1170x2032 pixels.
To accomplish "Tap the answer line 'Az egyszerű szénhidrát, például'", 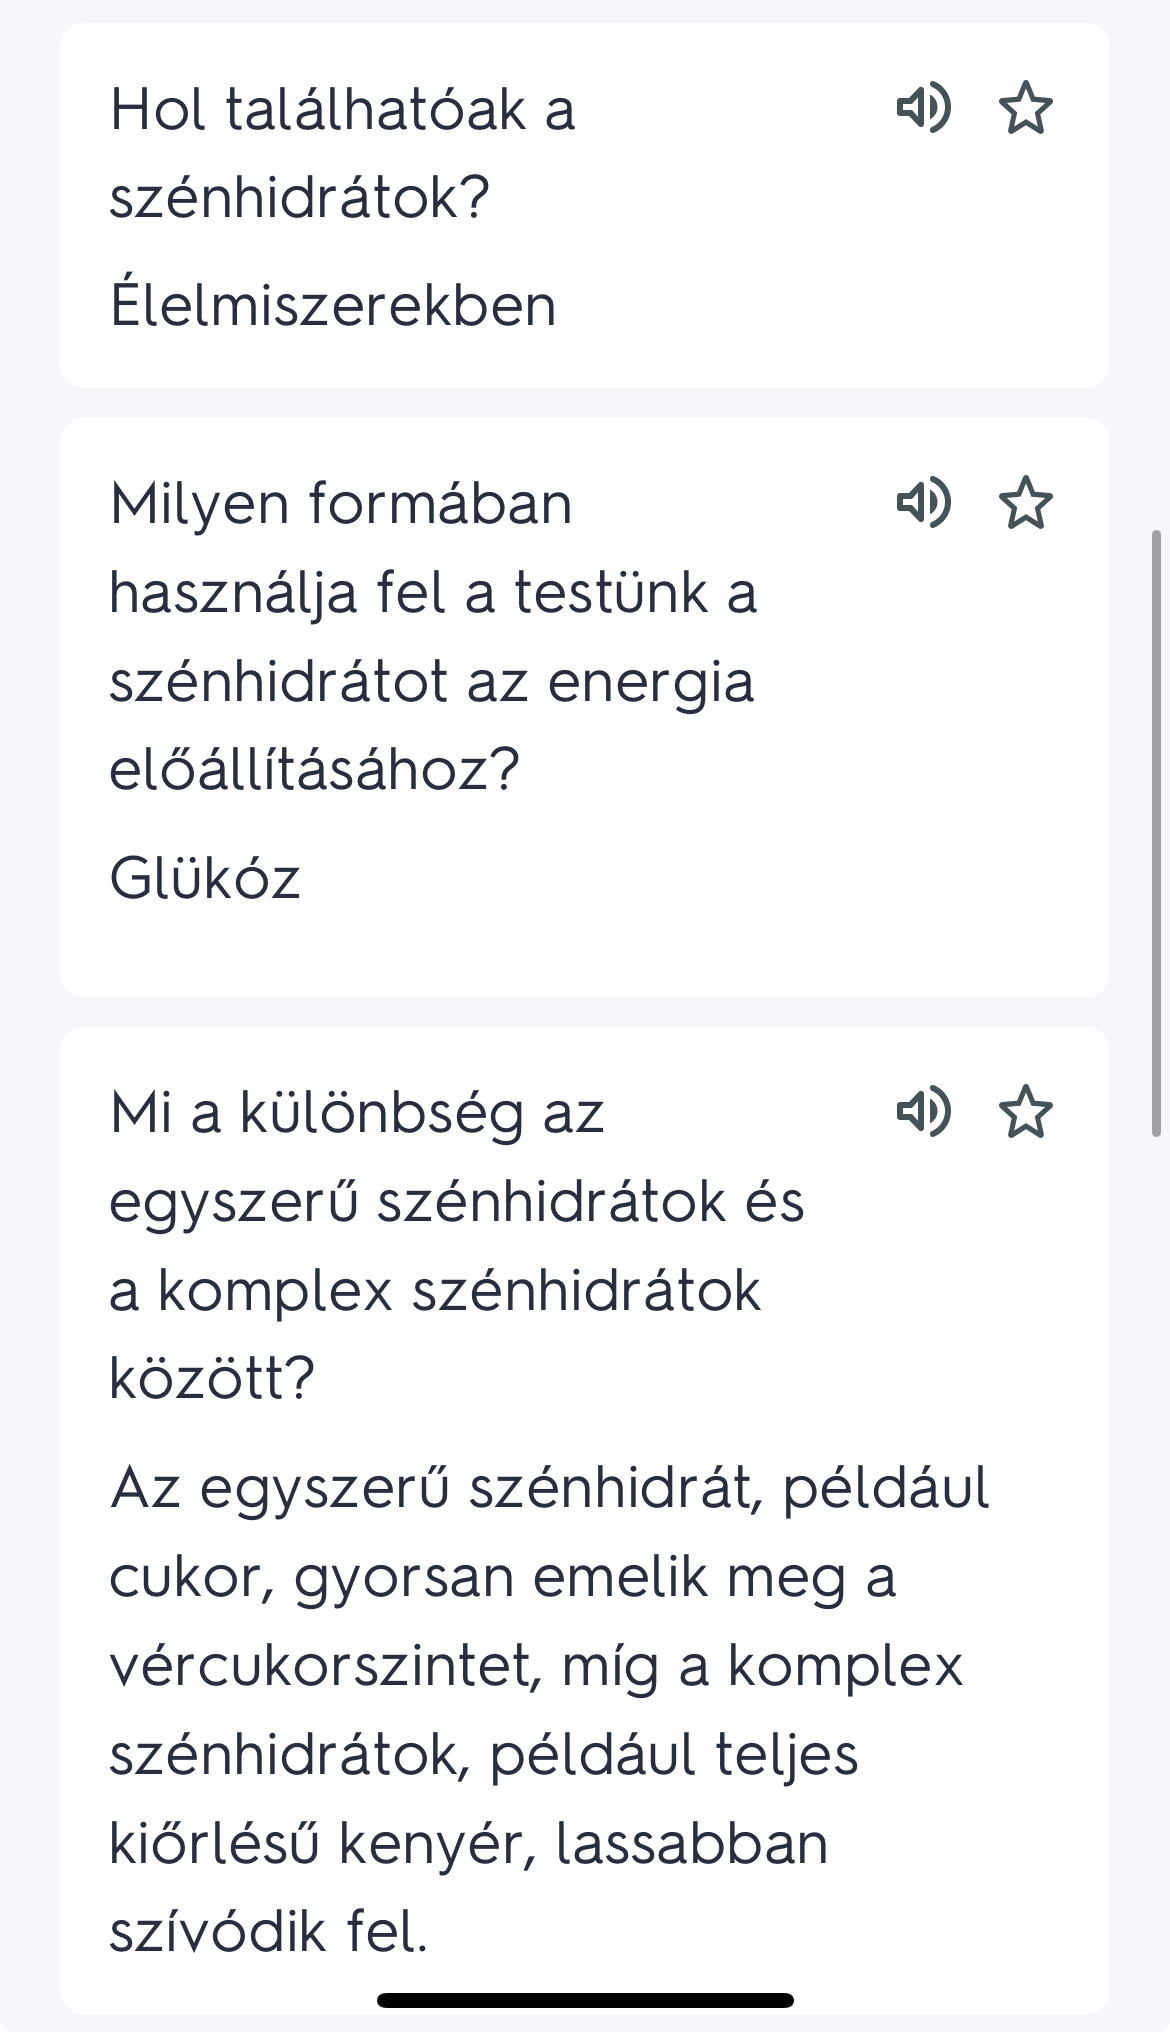I will point(549,1488).
